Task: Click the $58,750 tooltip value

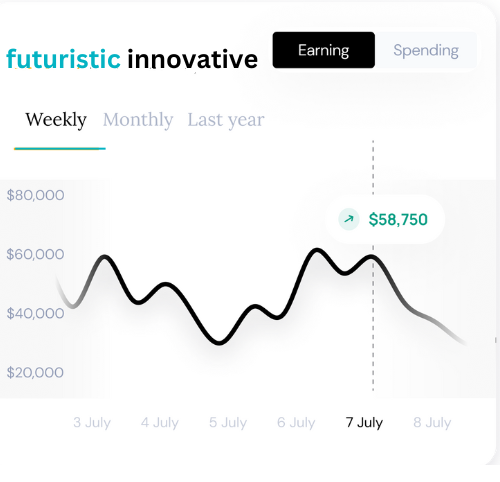Action: (x=398, y=220)
